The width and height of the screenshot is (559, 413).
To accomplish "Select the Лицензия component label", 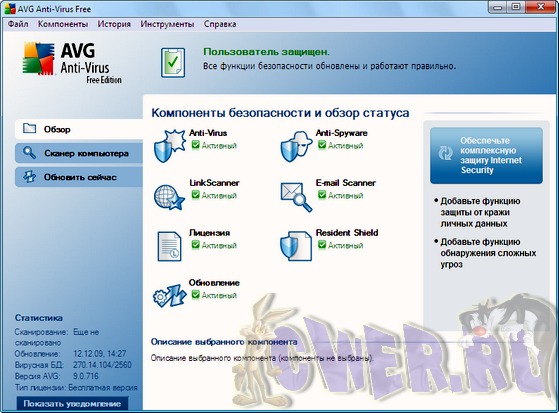I will pyautogui.click(x=210, y=233).
